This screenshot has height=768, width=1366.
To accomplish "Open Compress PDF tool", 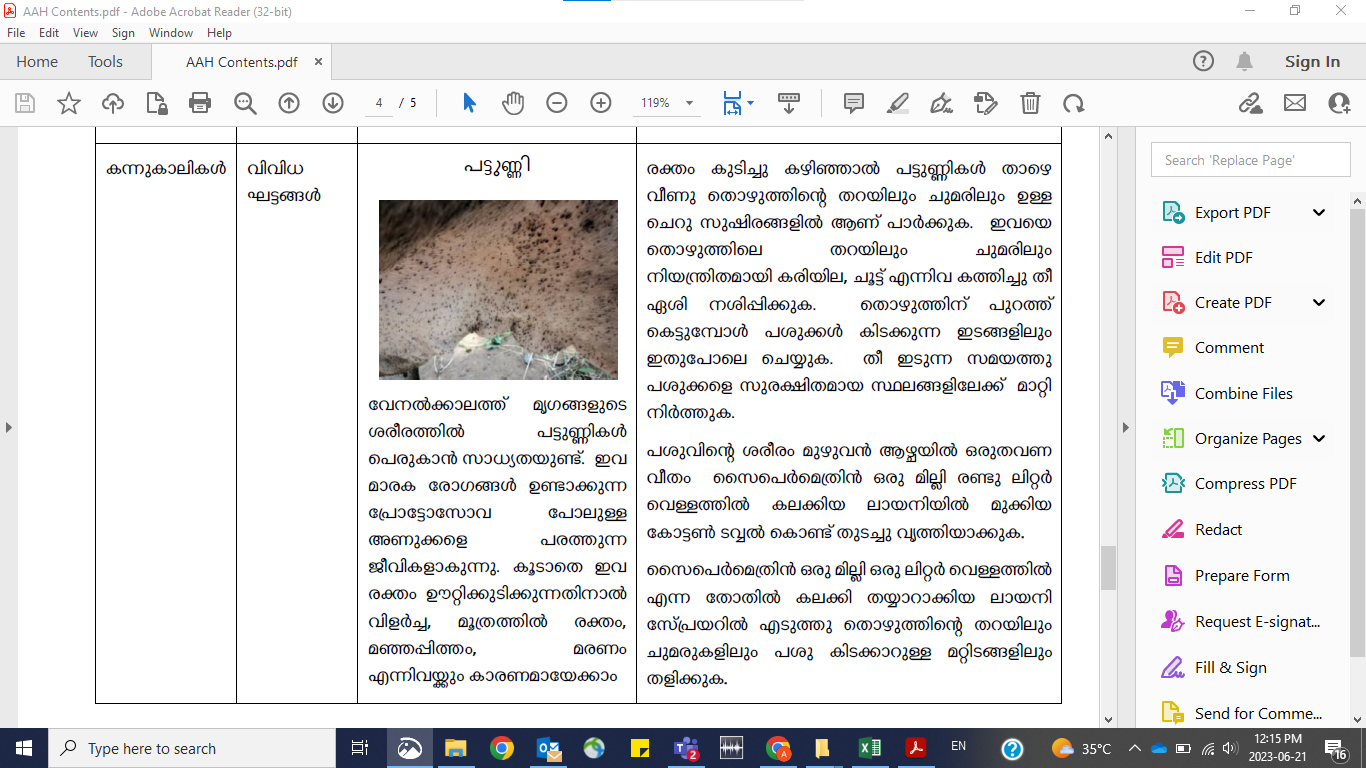I will tap(1244, 484).
